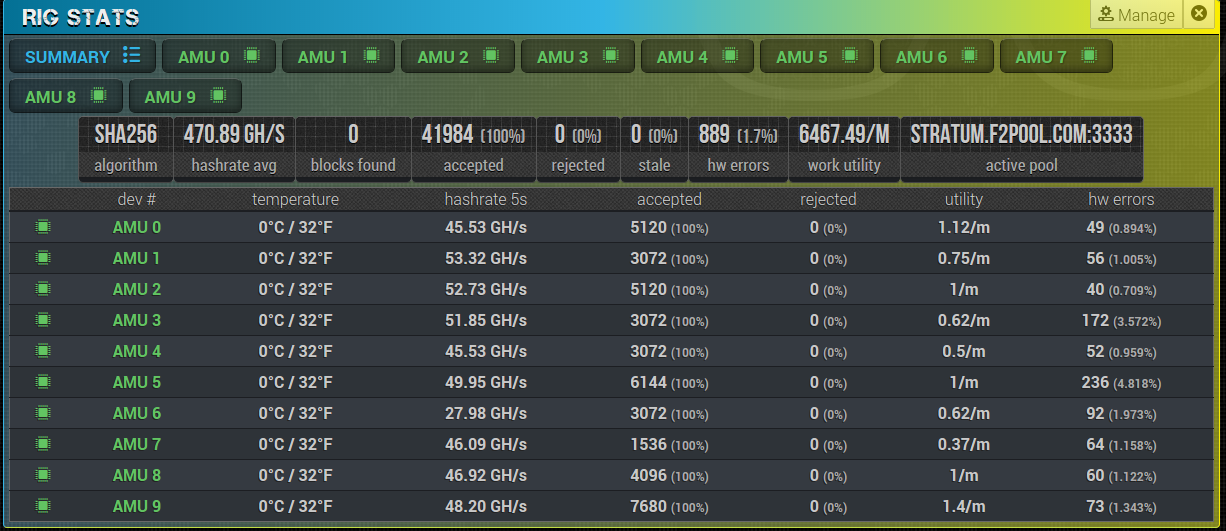Switch to the AMU 4 tab
The image size is (1226, 531).
point(697,57)
